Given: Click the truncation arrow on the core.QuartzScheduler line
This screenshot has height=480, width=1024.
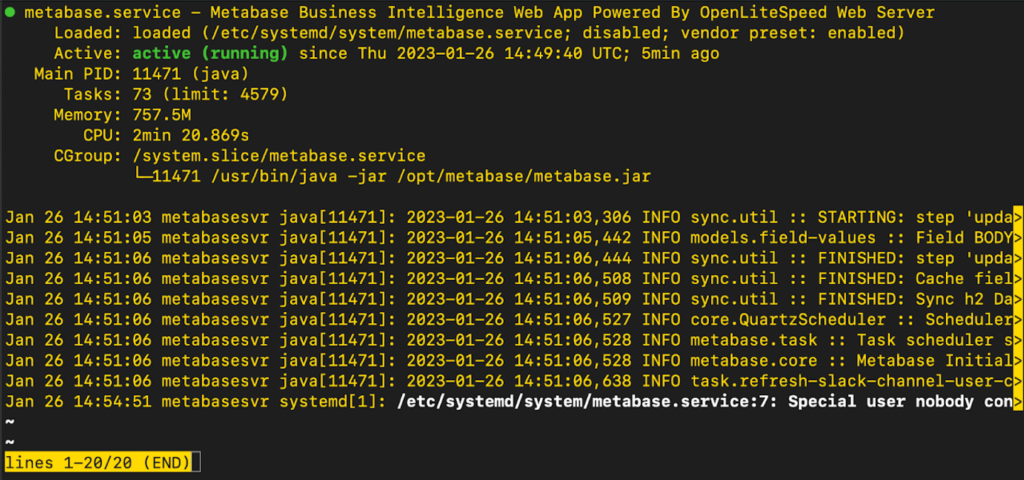Looking at the screenshot, I should (x=1018, y=320).
